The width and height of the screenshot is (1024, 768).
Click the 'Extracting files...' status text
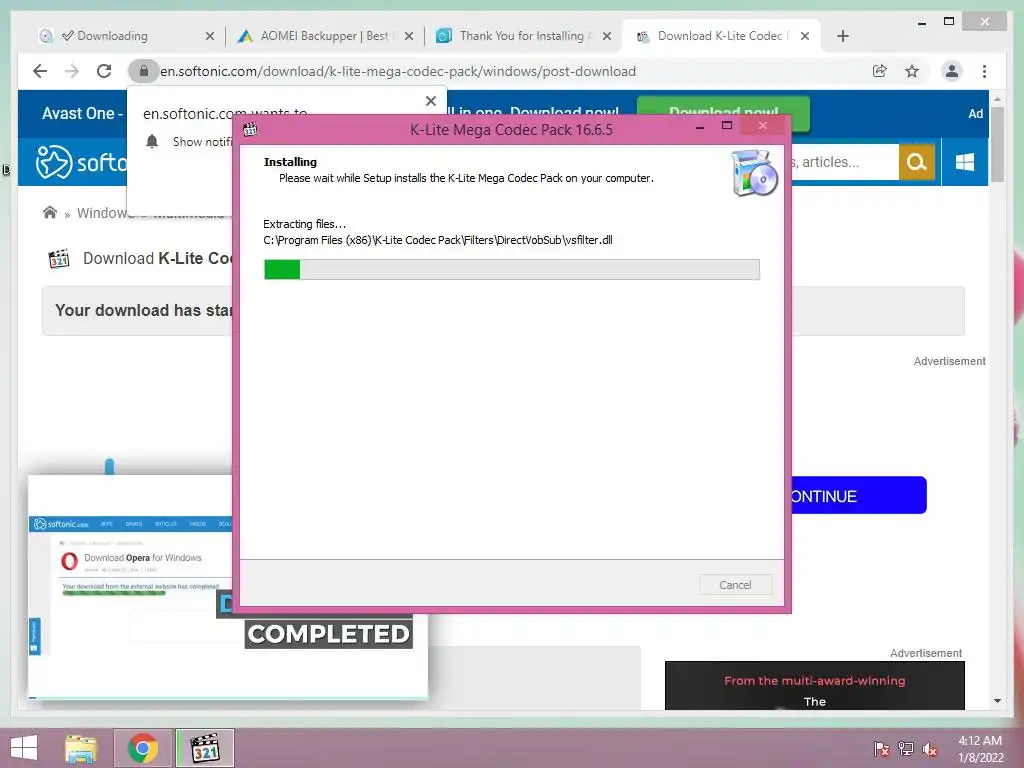(x=304, y=224)
